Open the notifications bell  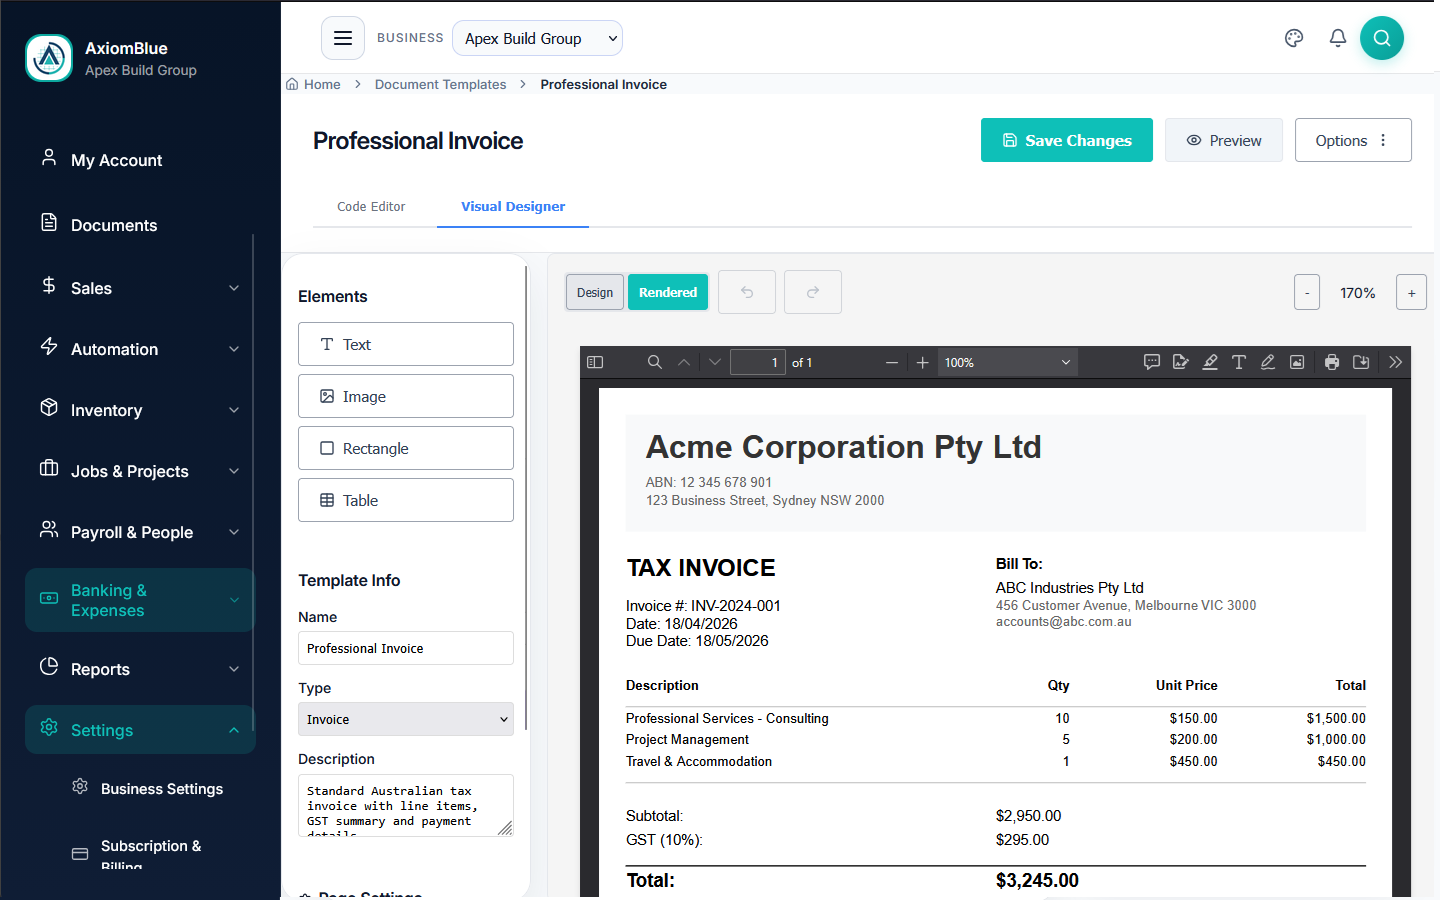click(1338, 37)
